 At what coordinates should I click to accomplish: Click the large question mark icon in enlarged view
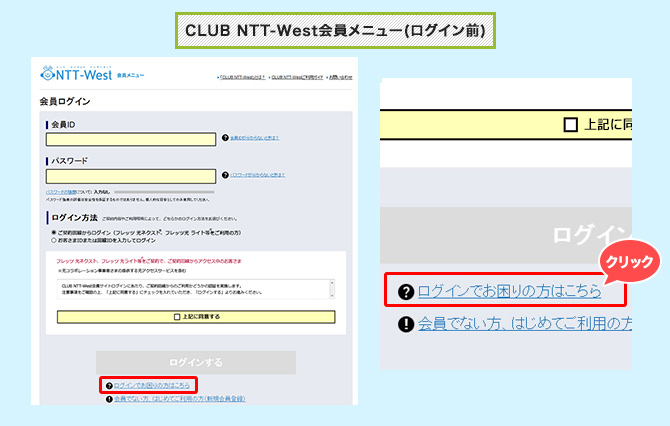(x=406, y=292)
